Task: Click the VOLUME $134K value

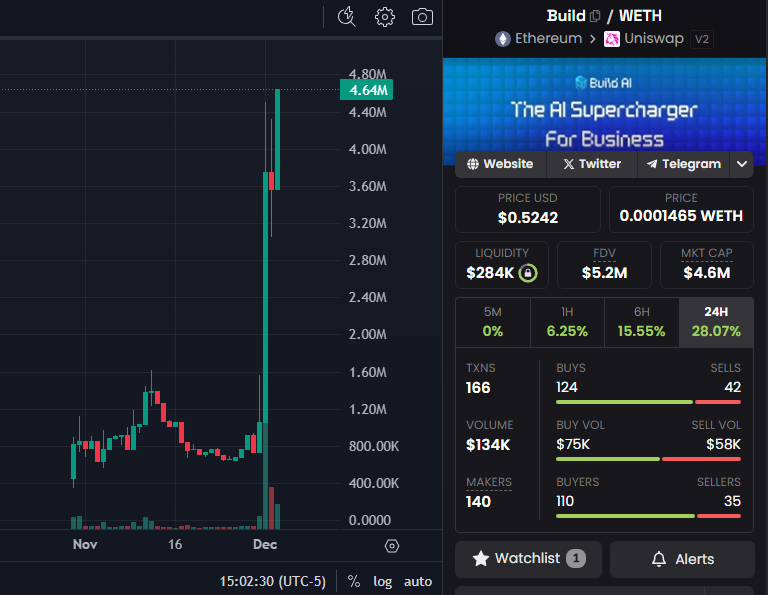Action: [488, 445]
